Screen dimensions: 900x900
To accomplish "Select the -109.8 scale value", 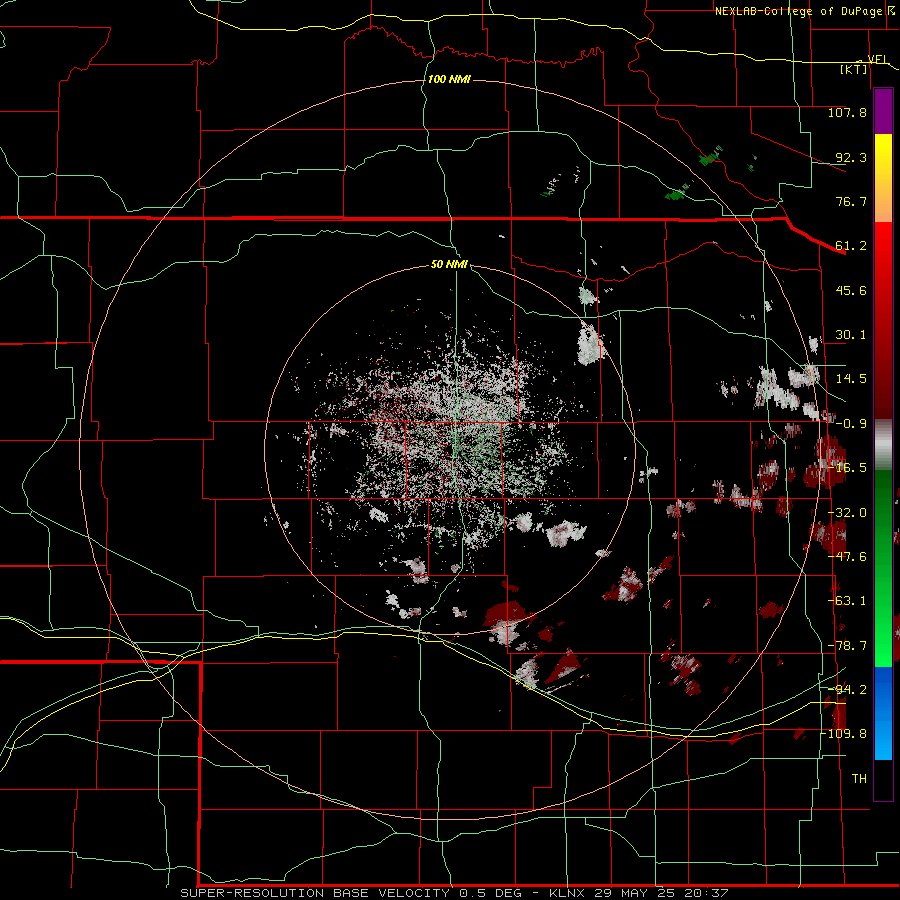I will pos(844,734).
